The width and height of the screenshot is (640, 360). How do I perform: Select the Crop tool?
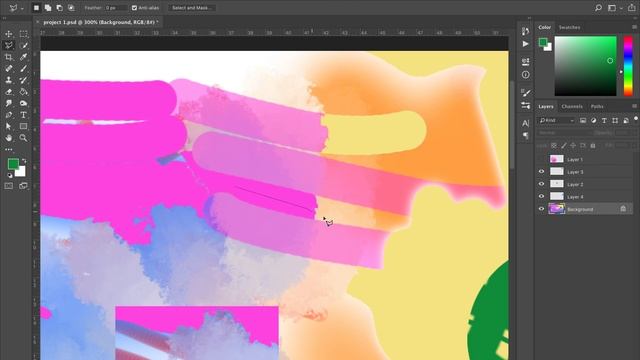tap(9, 57)
